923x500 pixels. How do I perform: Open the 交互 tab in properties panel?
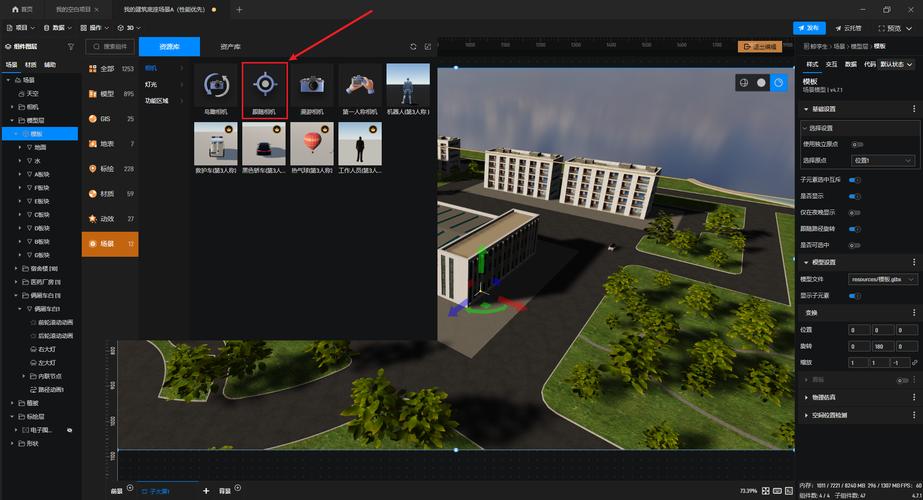tap(831, 64)
